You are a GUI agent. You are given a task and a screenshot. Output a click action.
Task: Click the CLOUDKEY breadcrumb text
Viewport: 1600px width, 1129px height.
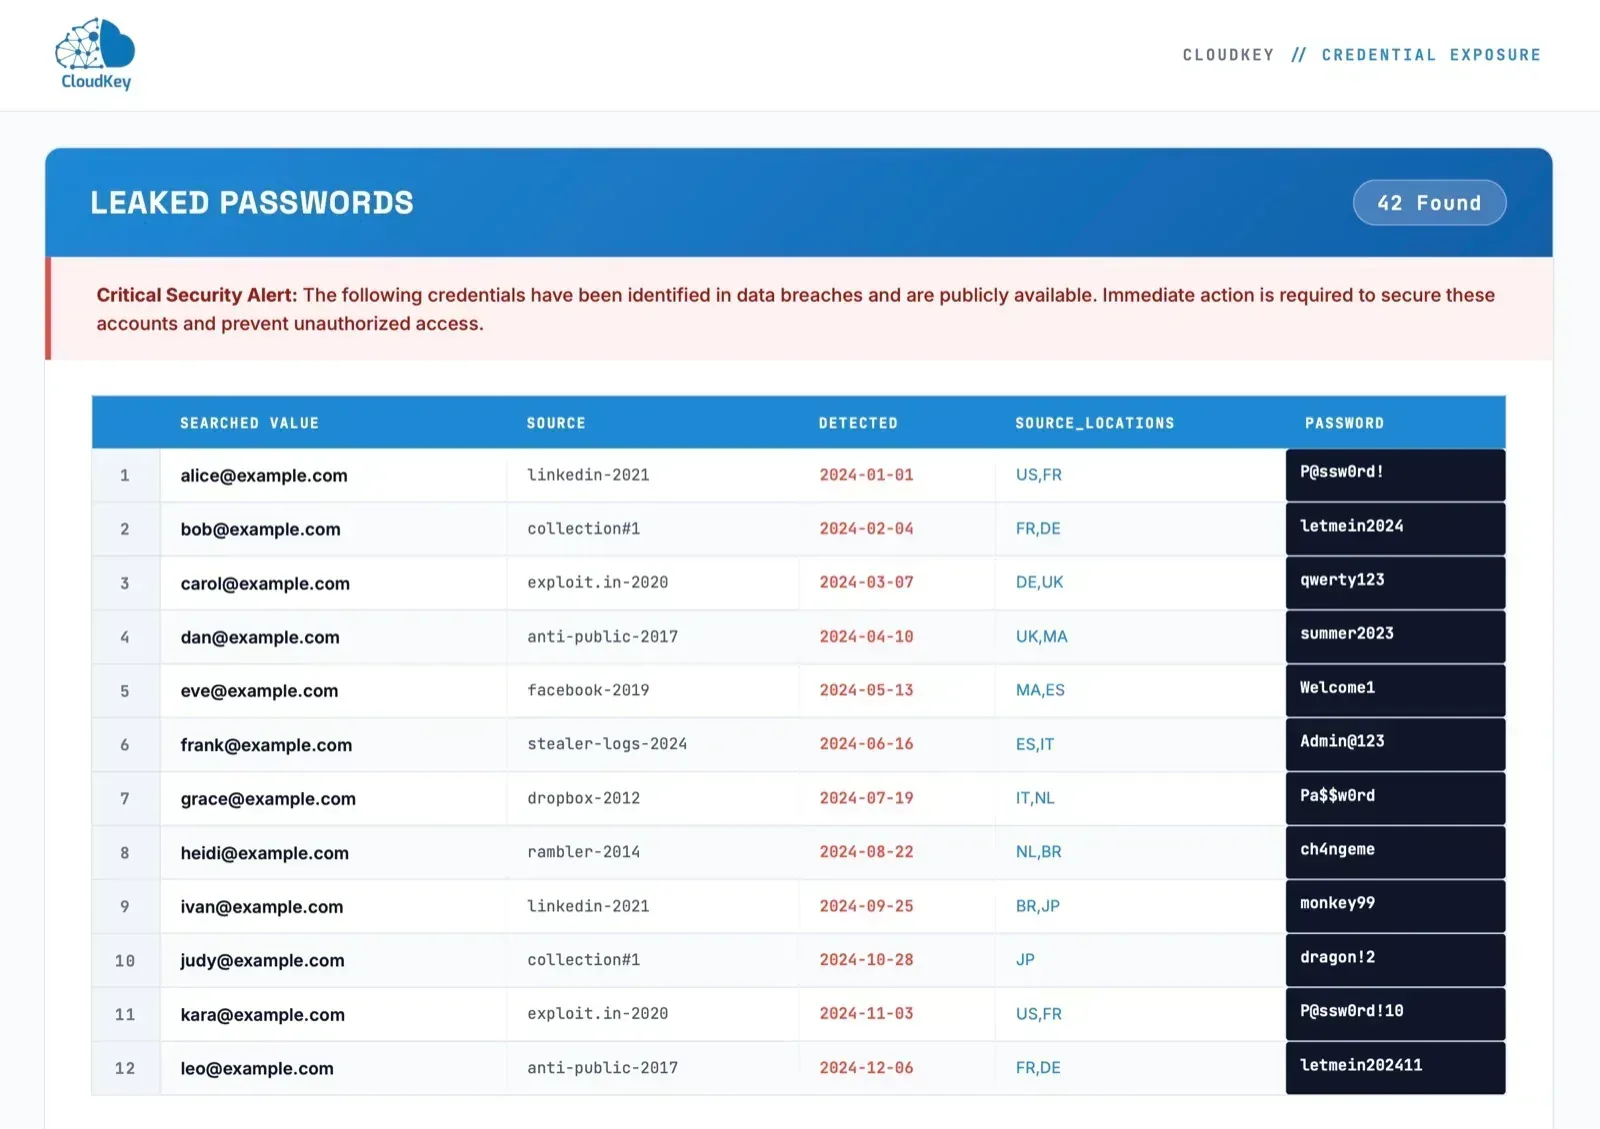[1228, 55]
